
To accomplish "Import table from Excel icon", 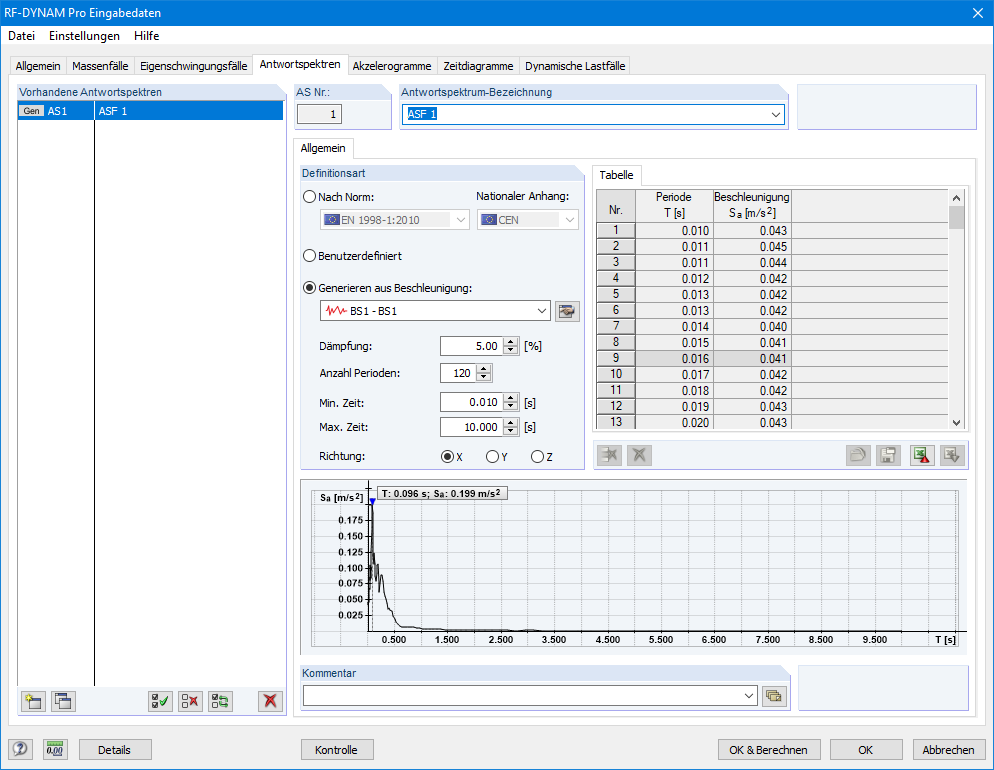I will (952, 455).
